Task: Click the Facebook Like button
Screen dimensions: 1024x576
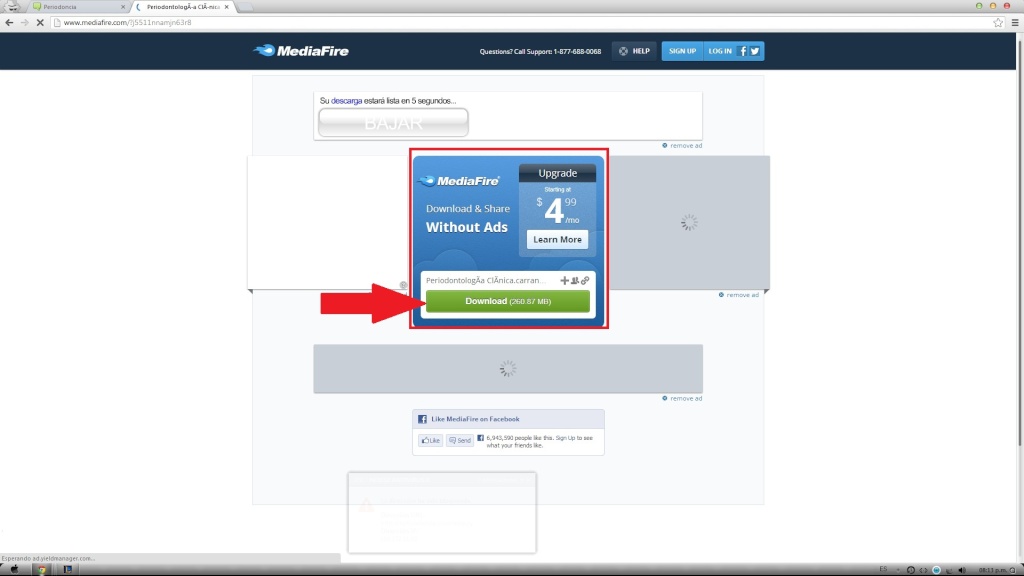Action: click(430, 440)
